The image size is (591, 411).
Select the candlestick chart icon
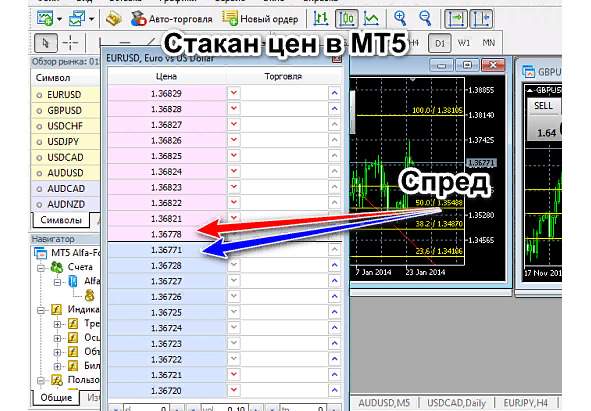coord(346,18)
